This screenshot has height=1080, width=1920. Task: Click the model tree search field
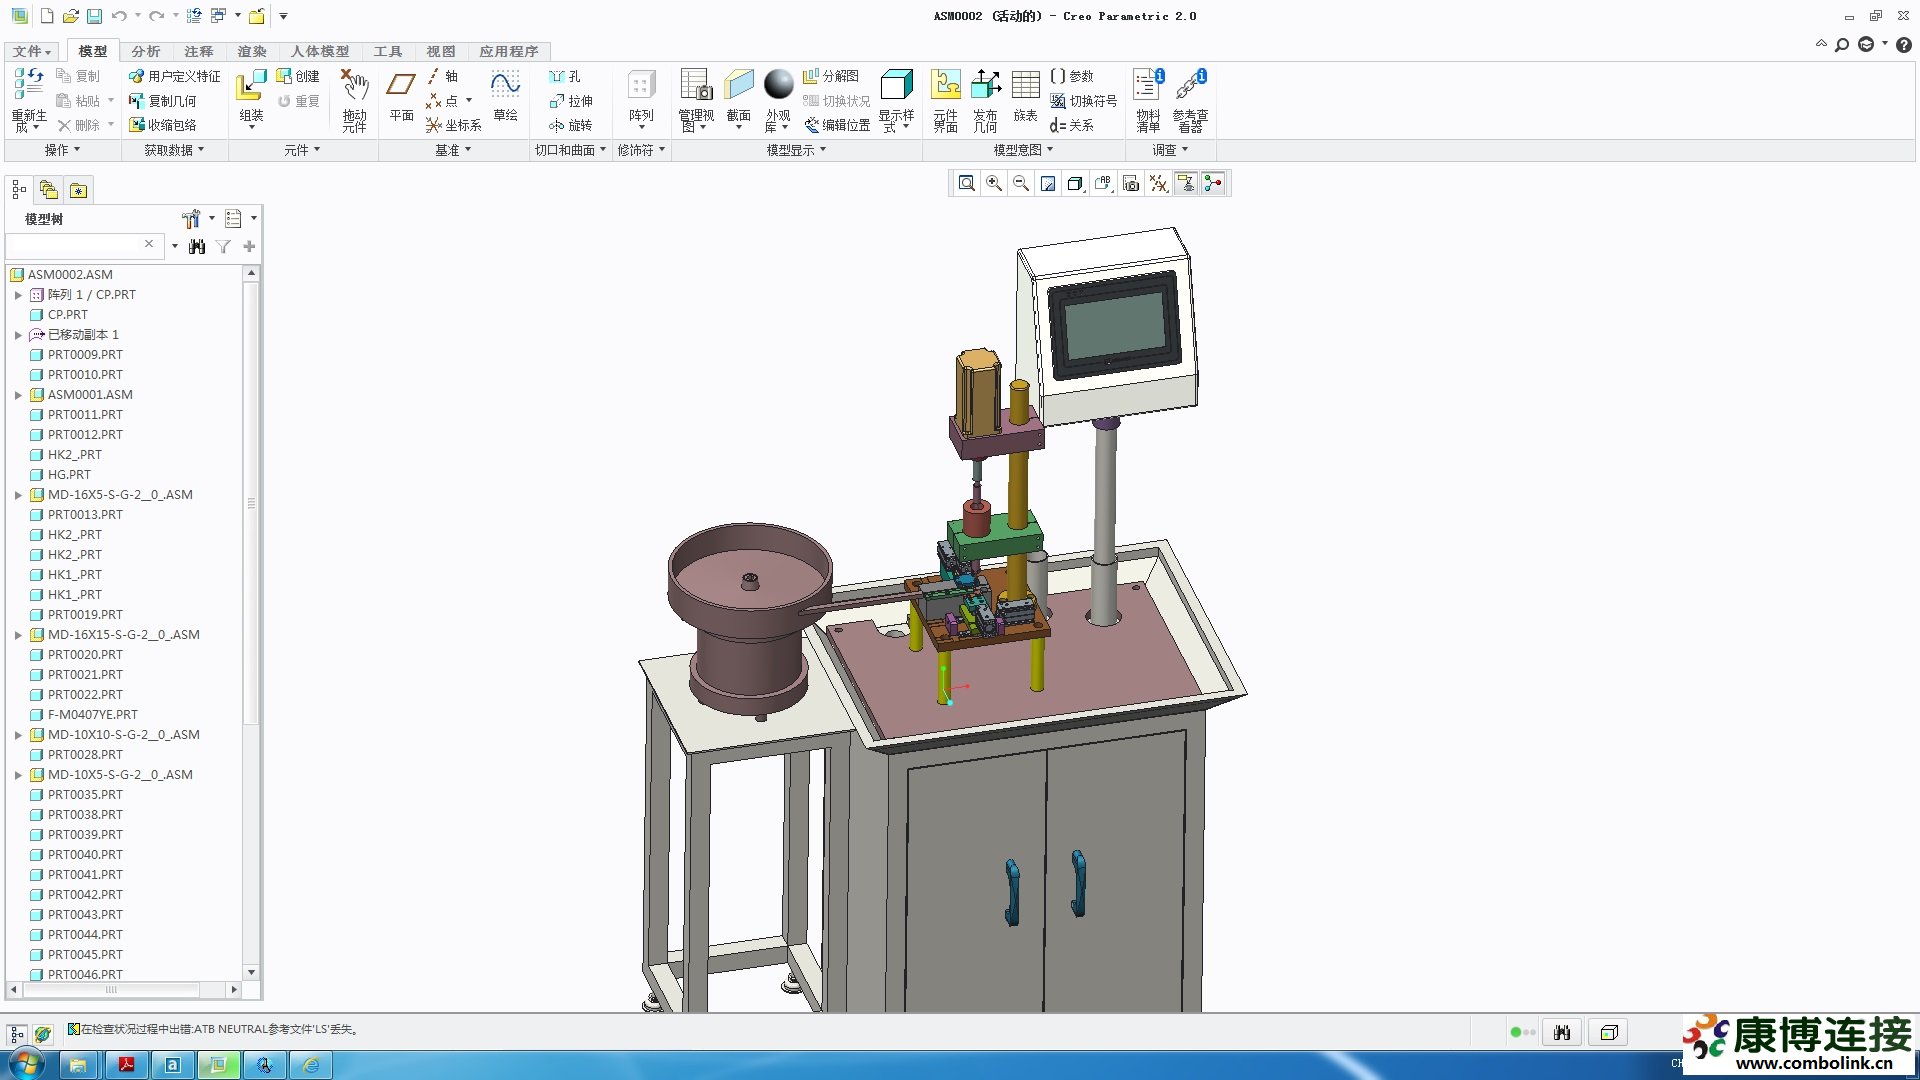pyautogui.click(x=74, y=245)
